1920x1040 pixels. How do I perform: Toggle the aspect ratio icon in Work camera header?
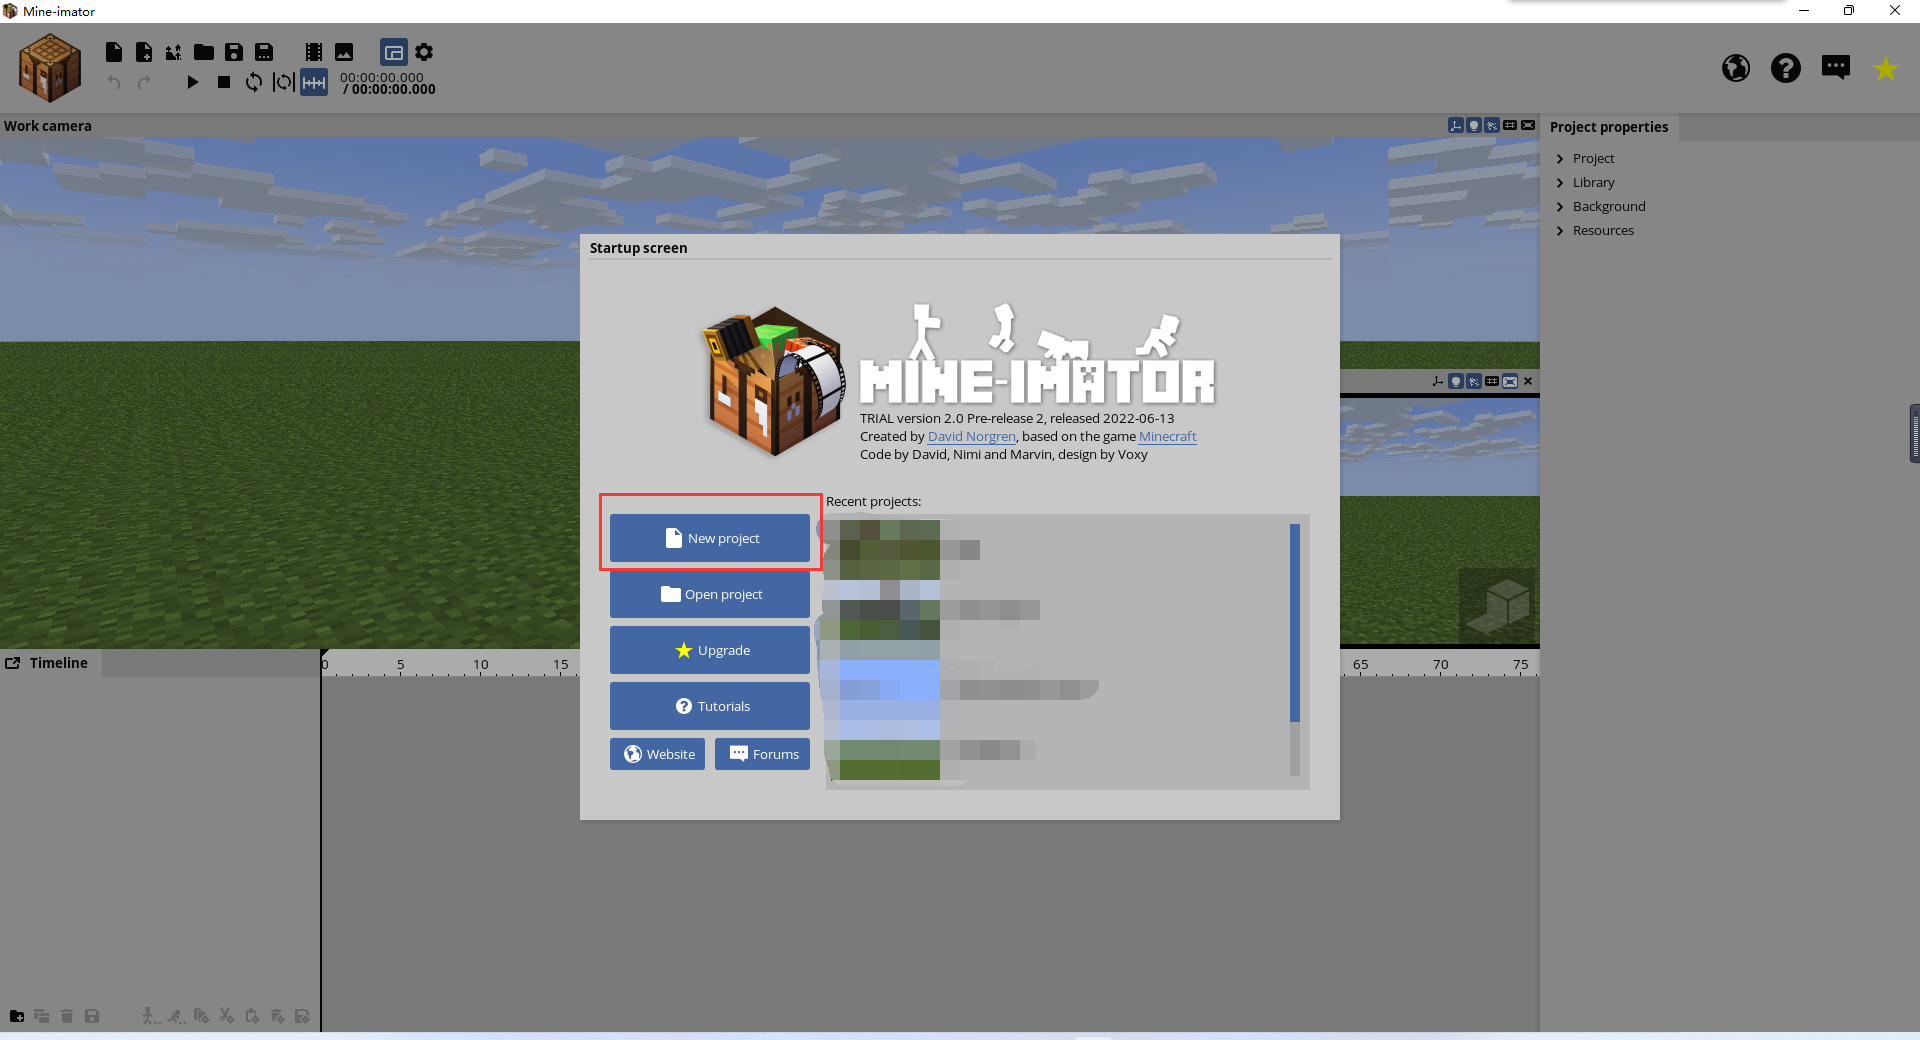[1528, 125]
